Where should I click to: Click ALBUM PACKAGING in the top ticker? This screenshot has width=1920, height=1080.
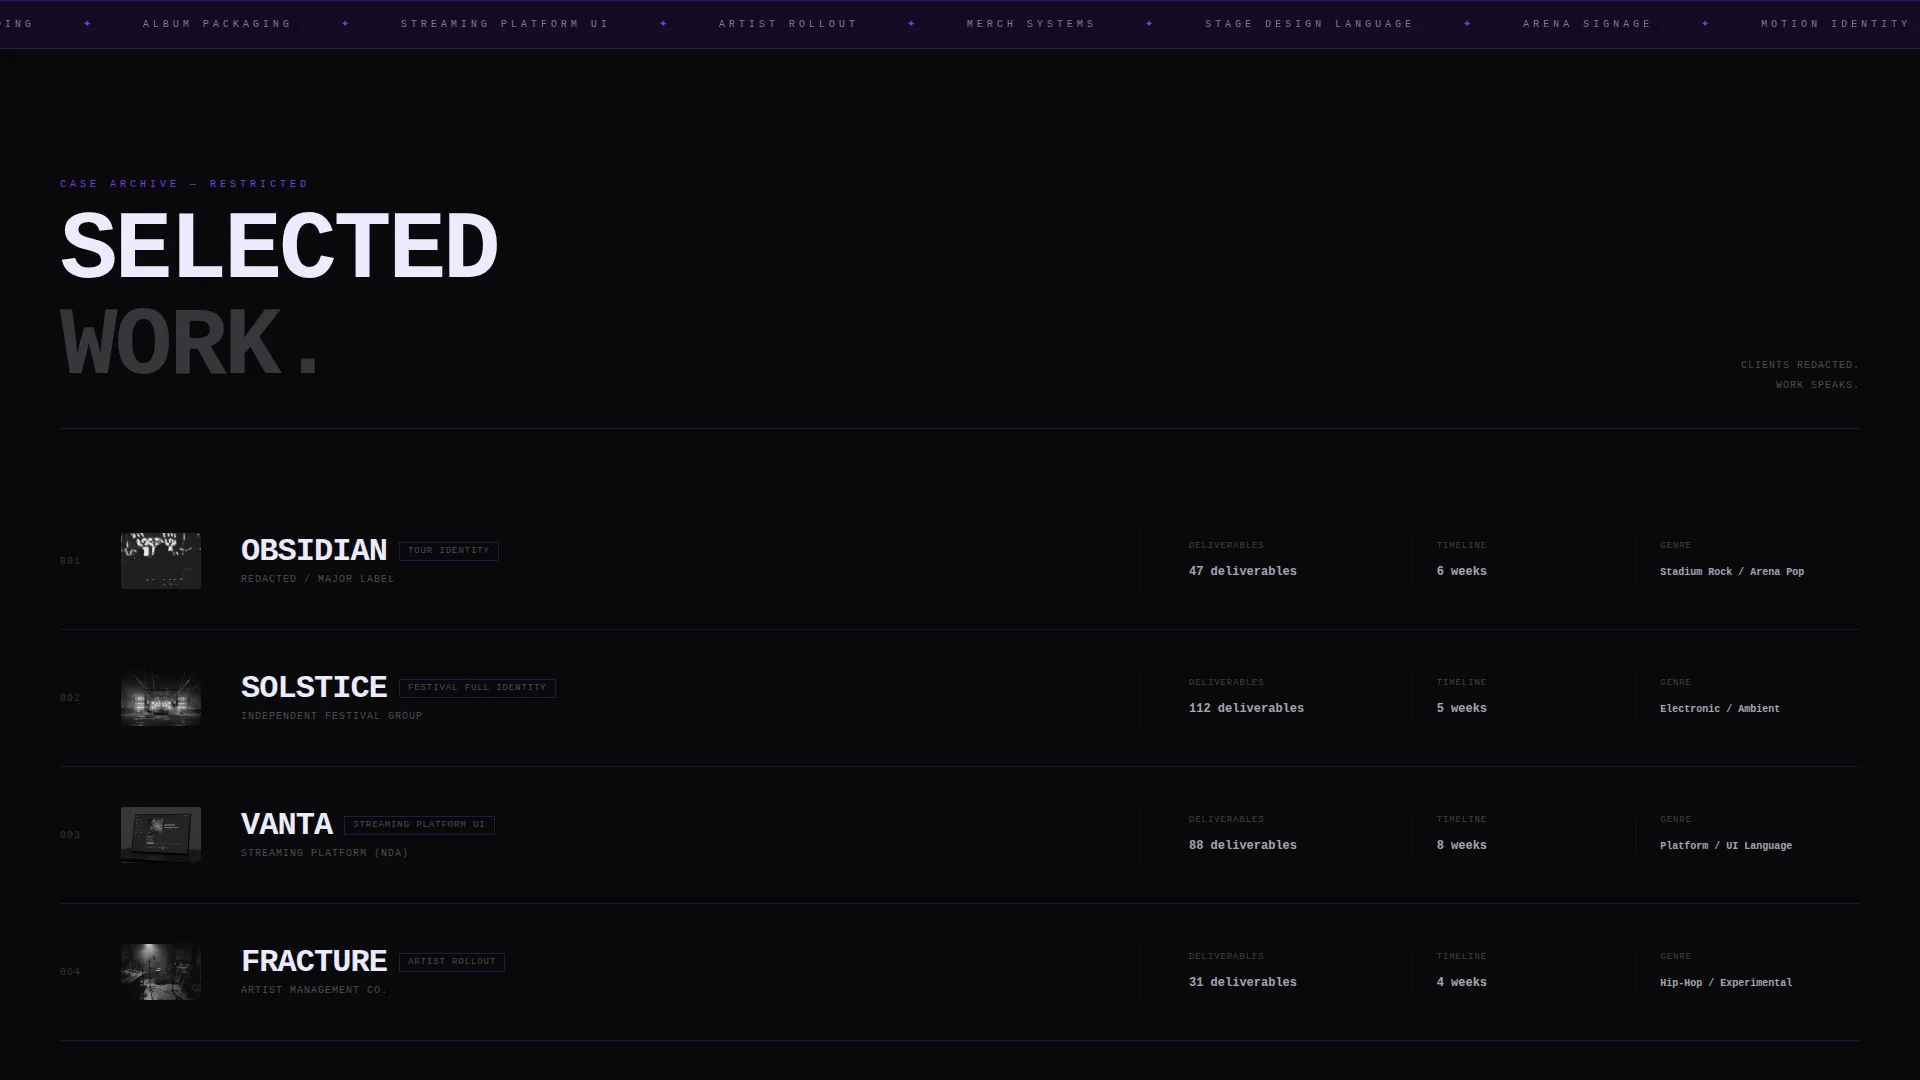[x=217, y=24]
